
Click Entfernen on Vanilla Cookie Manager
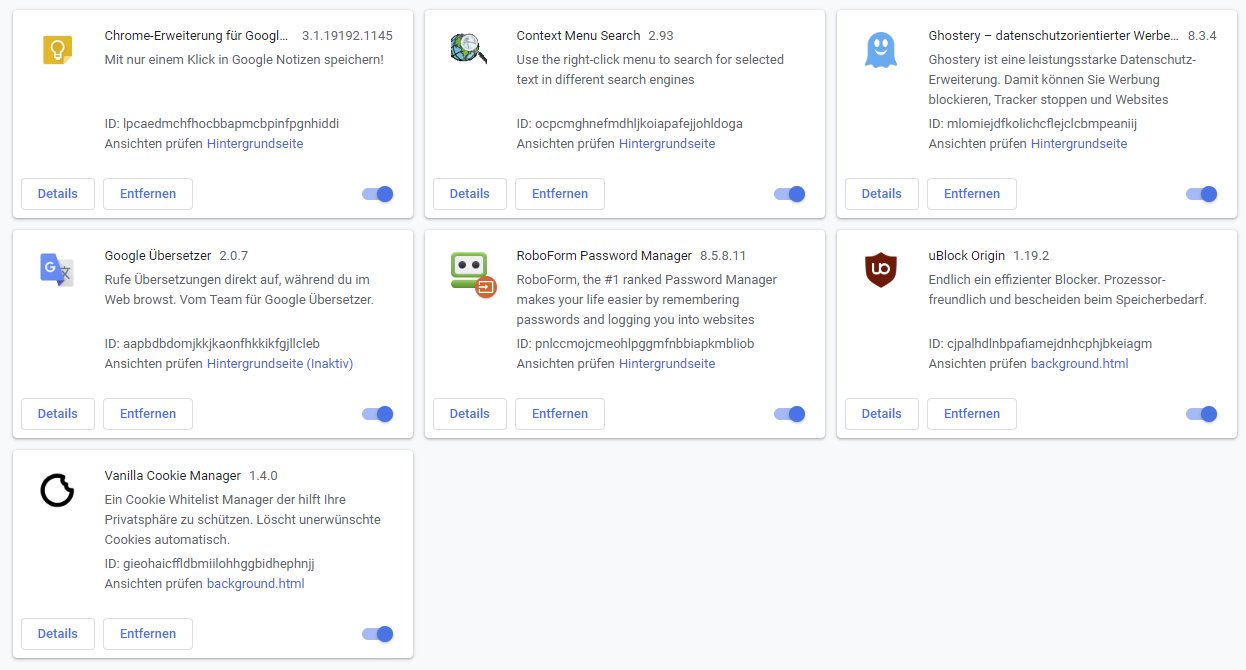pyautogui.click(x=148, y=634)
